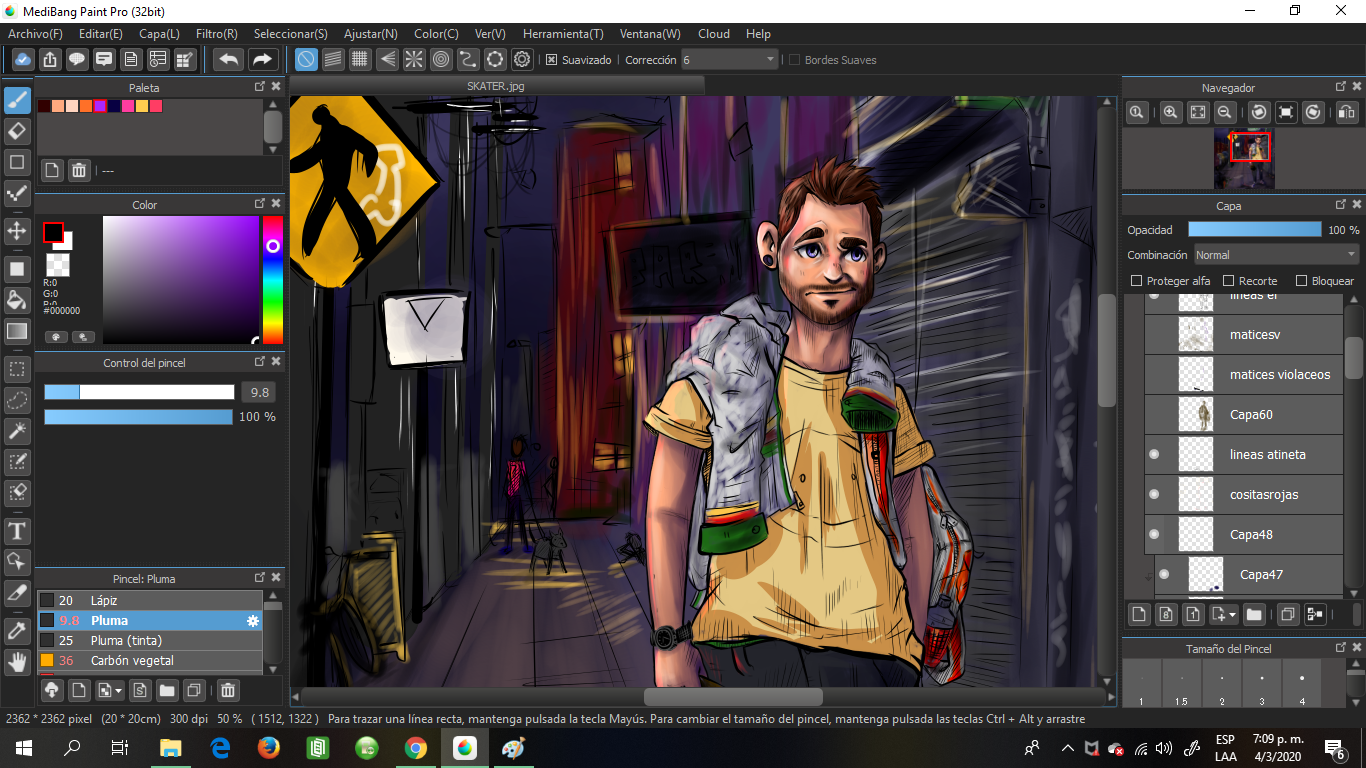Open the Combinación blend mode dropdown
Image resolution: width=1366 pixels, height=768 pixels.
click(x=1276, y=255)
